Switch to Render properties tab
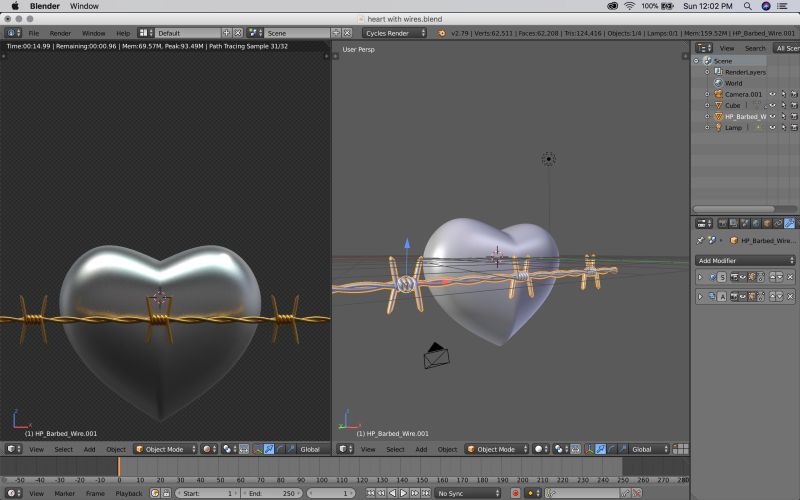Screen dimensions: 800x500 pos(722,223)
